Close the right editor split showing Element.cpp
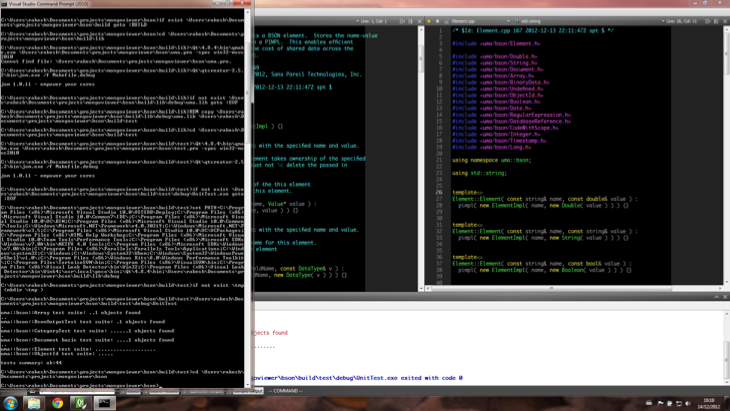The width and height of the screenshot is (730, 411). pyautogui.click(x=725, y=21)
